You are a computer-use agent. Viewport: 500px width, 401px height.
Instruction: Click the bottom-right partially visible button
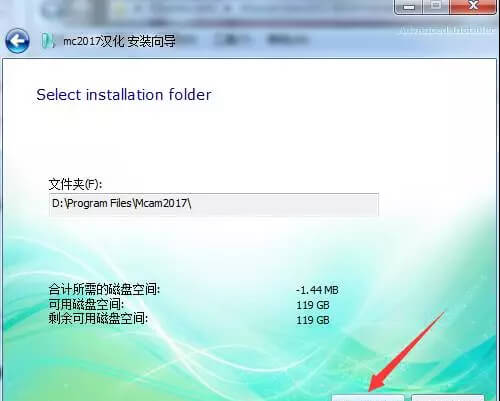[448, 398]
